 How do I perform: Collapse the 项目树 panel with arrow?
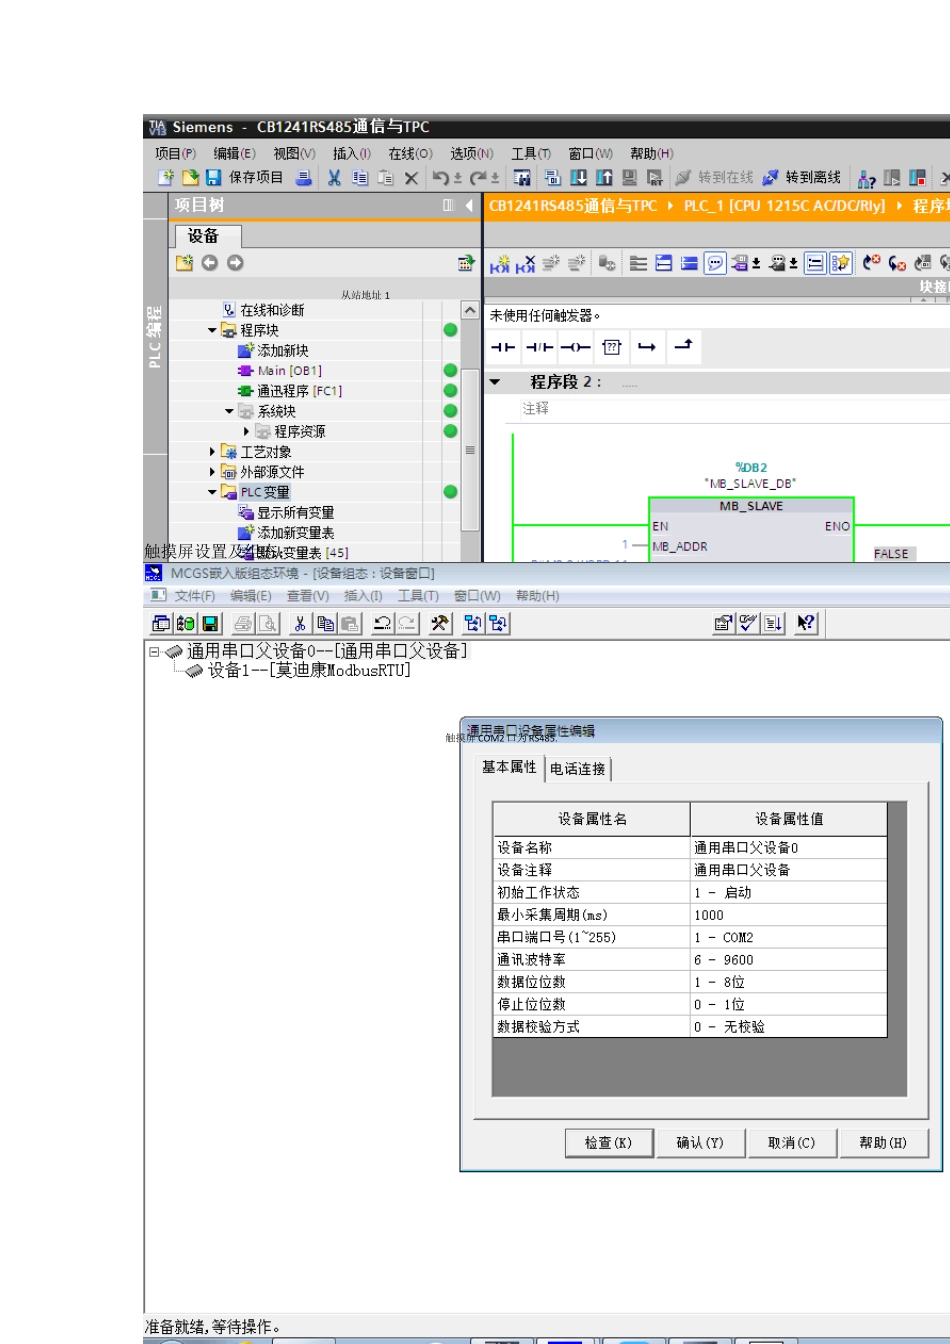click(469, 206)
